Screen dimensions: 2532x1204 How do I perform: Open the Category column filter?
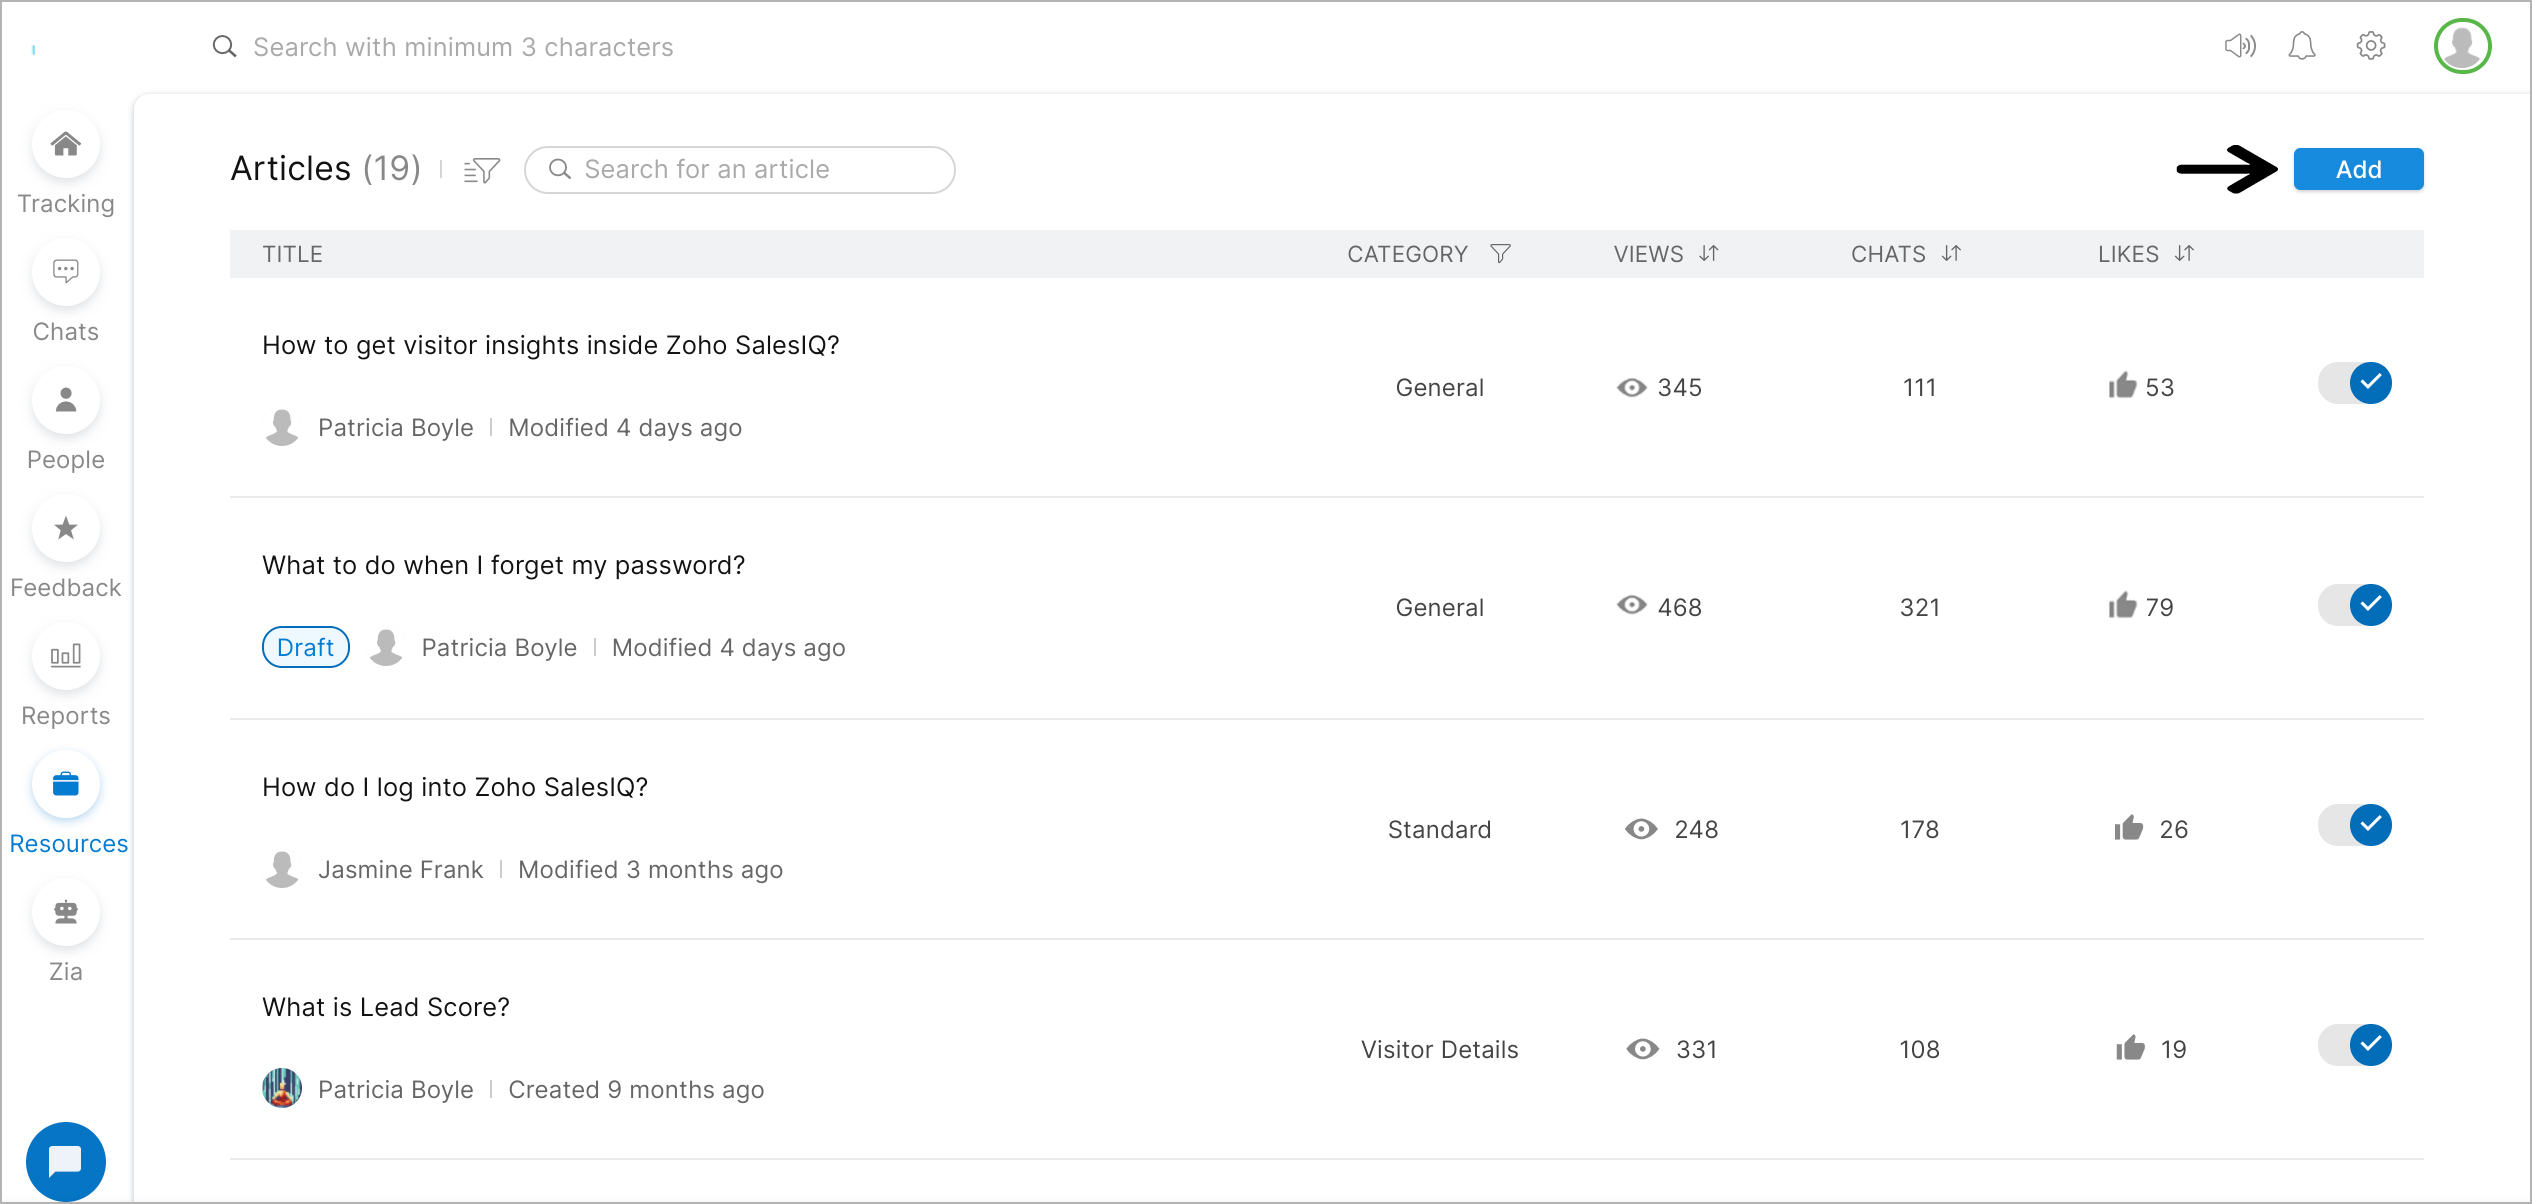[x=1500, y=254]
